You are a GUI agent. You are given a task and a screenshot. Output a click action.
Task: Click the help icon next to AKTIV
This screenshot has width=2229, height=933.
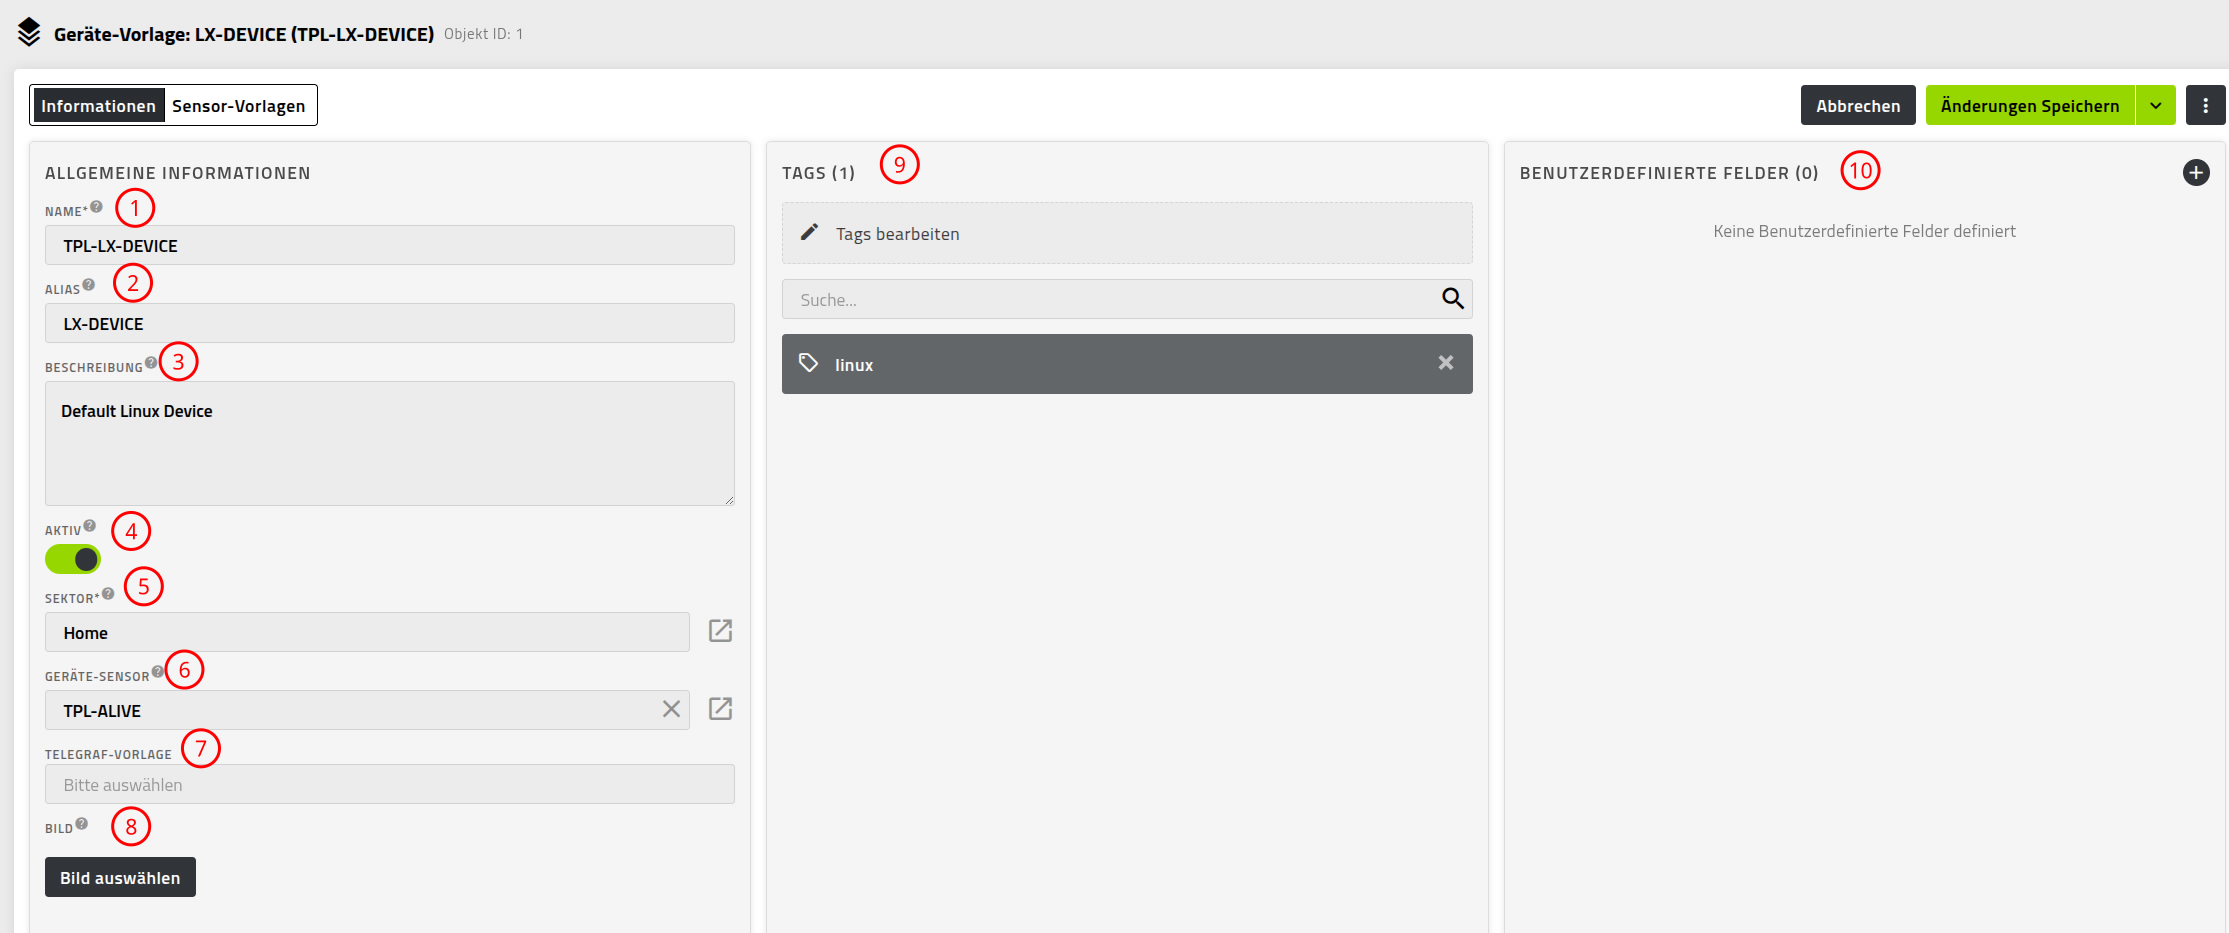[90, 526]
